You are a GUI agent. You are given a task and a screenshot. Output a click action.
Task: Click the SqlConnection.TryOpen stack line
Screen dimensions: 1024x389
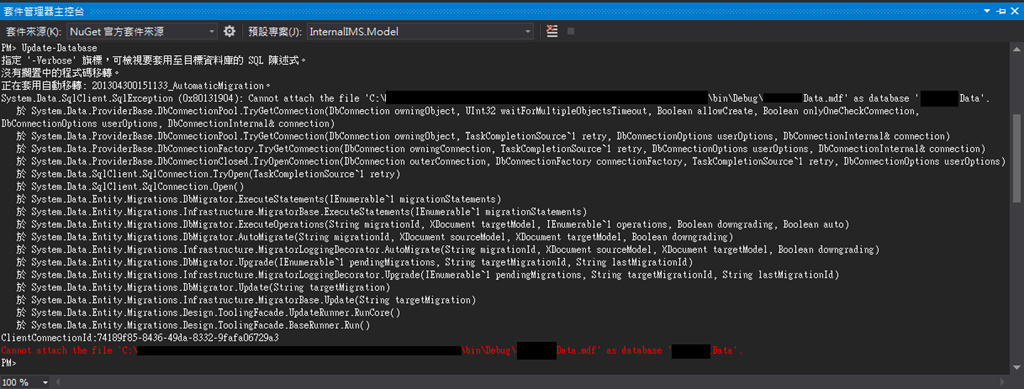click(208, 174)
